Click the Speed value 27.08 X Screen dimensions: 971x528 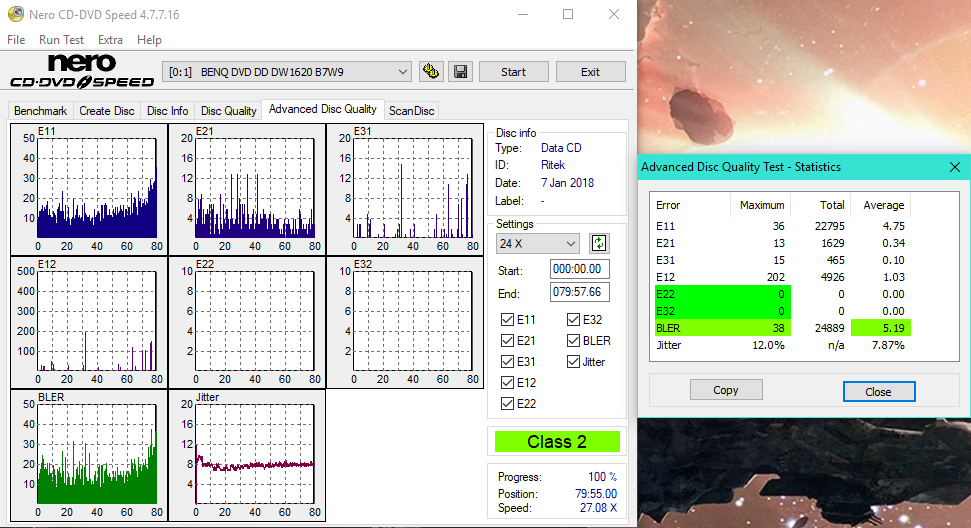click(x=598, y=508)
